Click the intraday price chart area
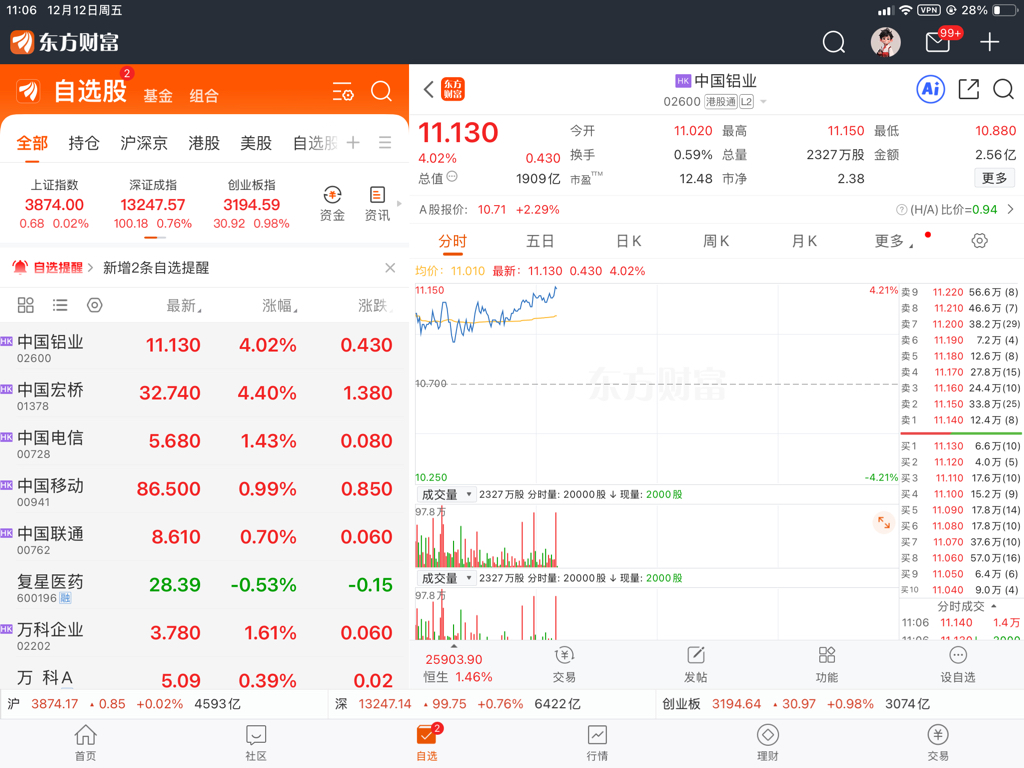Screen dimensions: 1024x768 [656, 383]
